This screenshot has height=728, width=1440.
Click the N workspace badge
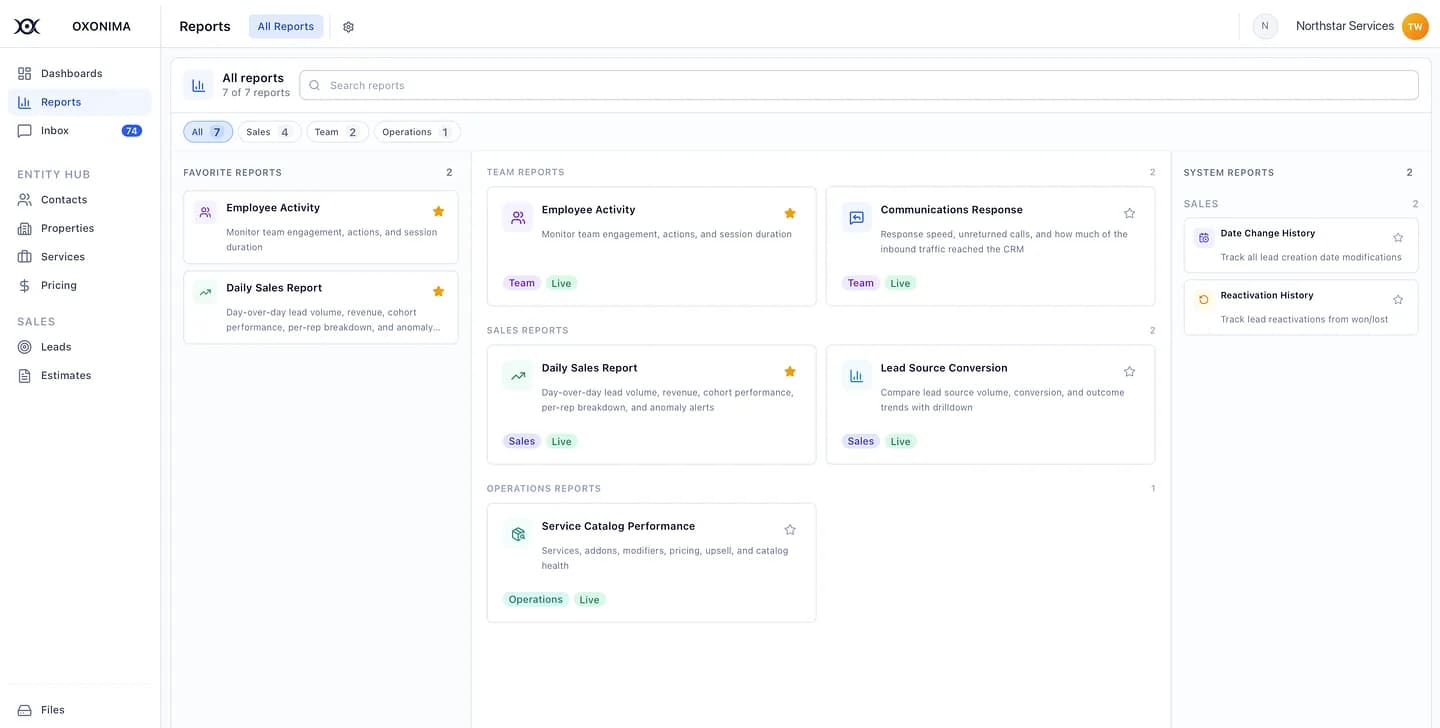pyautogui.click(x=1265, y=27)
